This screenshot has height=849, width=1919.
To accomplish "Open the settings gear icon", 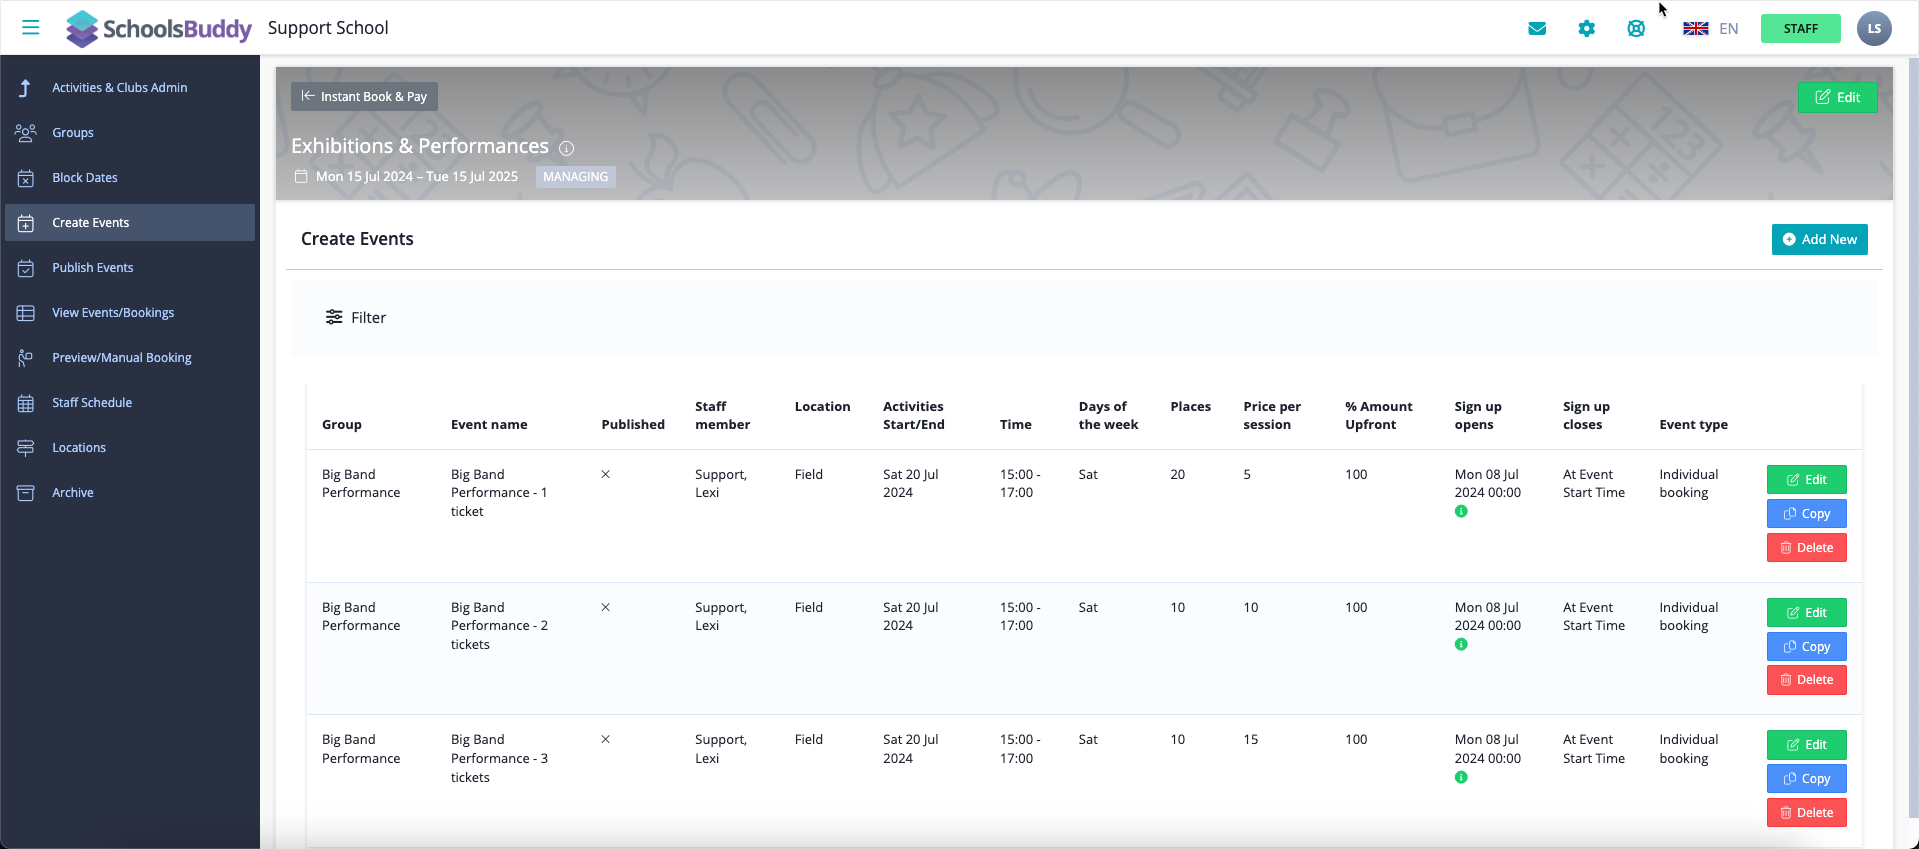I will (1586, 28).
